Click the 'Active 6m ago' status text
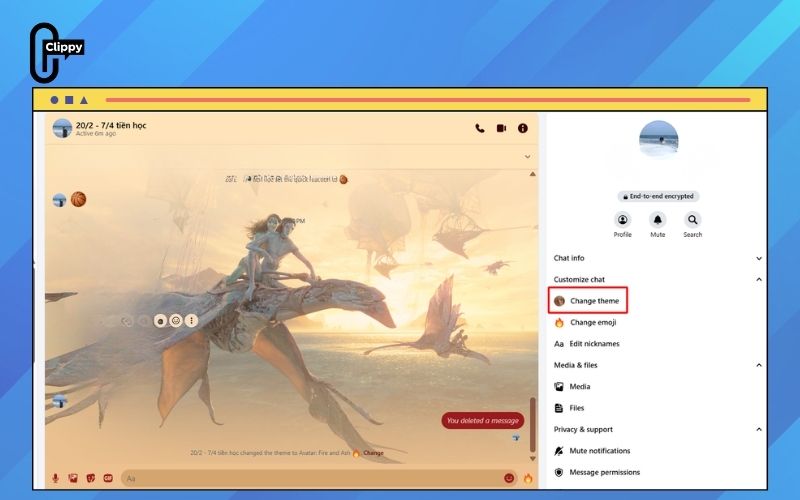Image resolution: width=800 pixels, height=500 pixels. coord(96,134)
